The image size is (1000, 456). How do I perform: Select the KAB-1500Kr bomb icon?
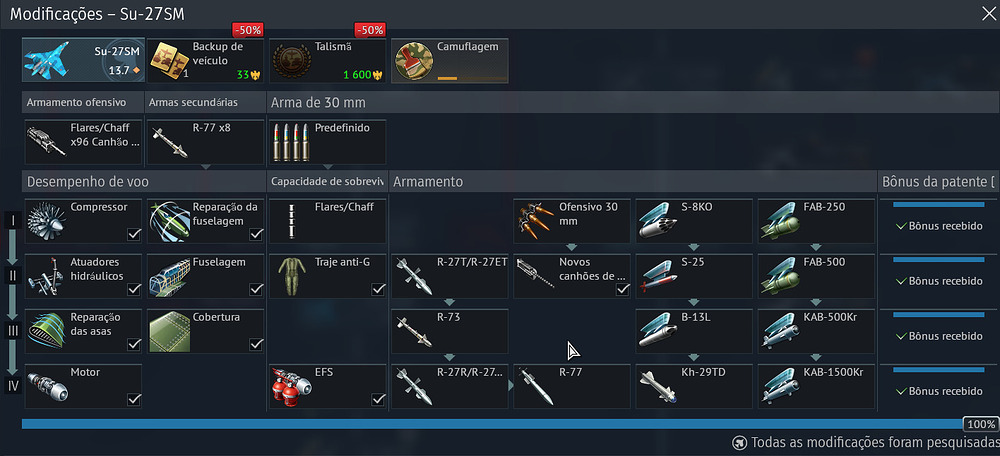(x=780, y=386)
